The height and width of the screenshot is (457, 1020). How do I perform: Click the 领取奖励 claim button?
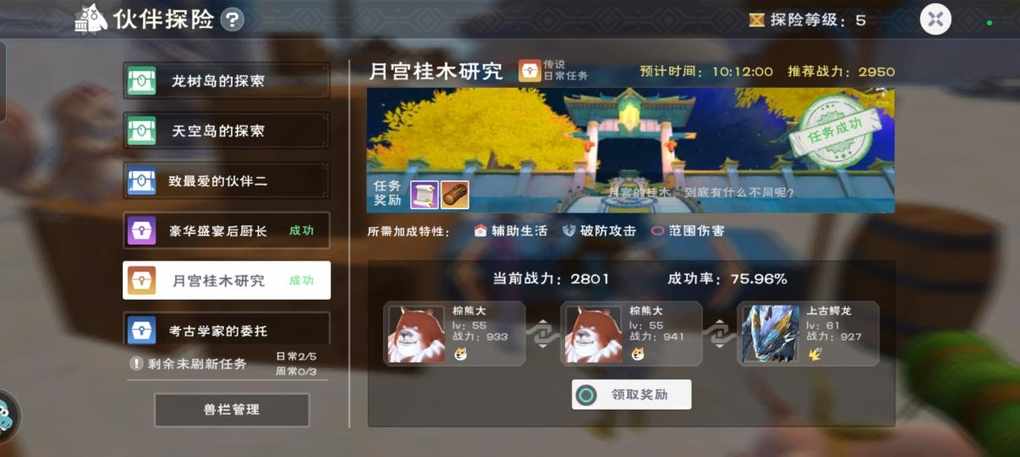point(632,395)
